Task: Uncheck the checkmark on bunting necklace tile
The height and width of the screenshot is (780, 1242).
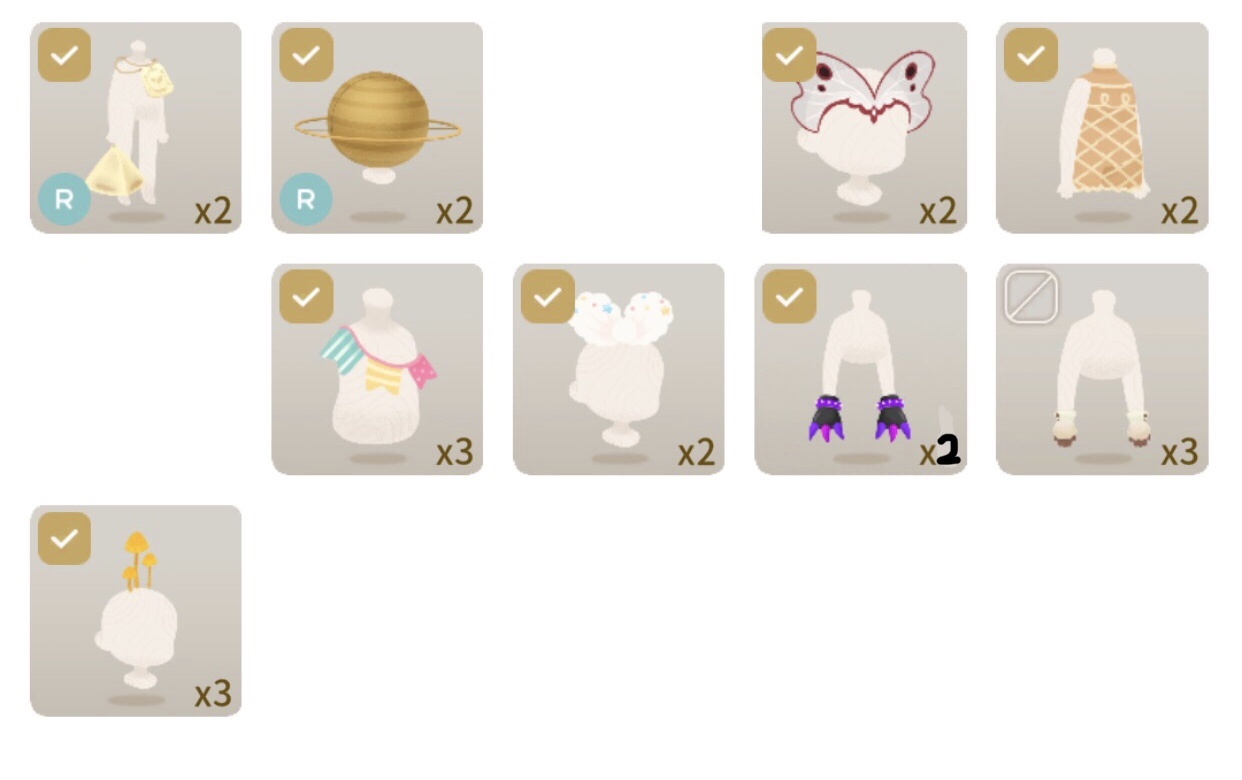Action: click(x=306, y=297)
